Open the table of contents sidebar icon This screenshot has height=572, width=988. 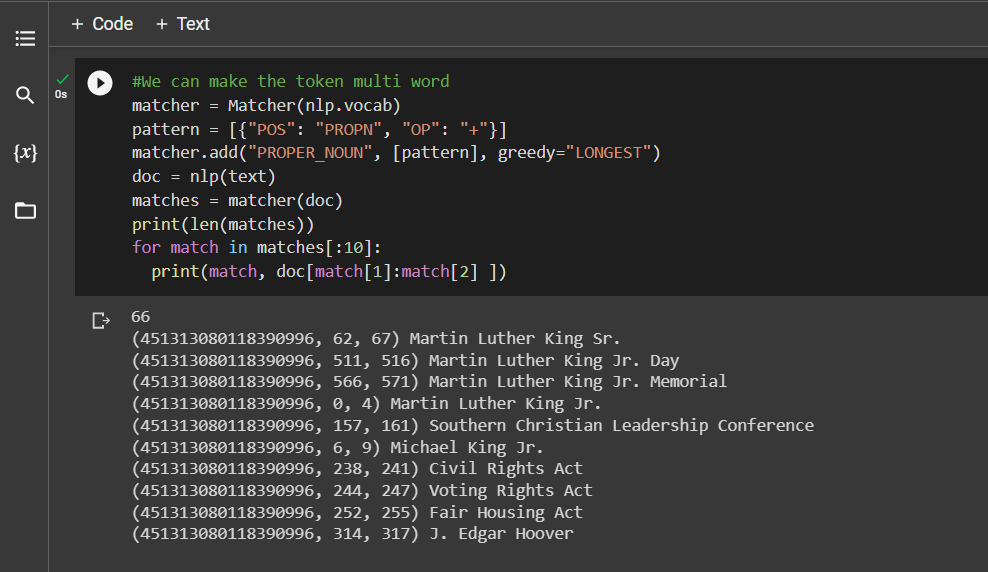click(x=25, y=38)
